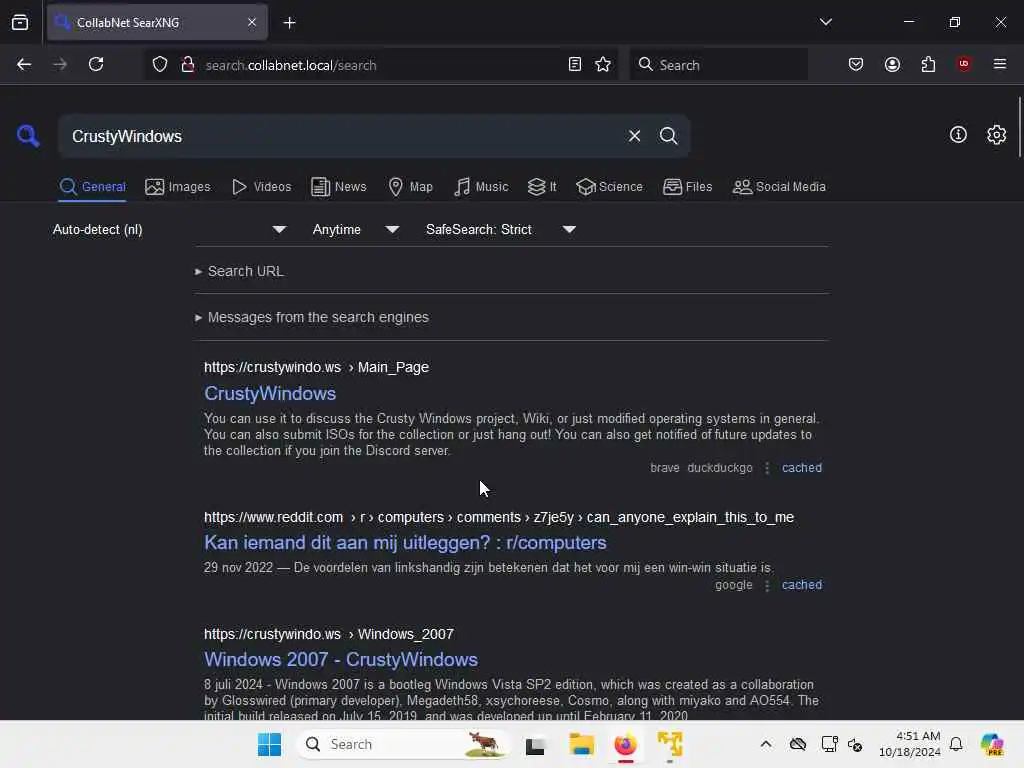Toggle reader view icon in address bar
This screenshot has height=768, width=1024.
[575, 65]
